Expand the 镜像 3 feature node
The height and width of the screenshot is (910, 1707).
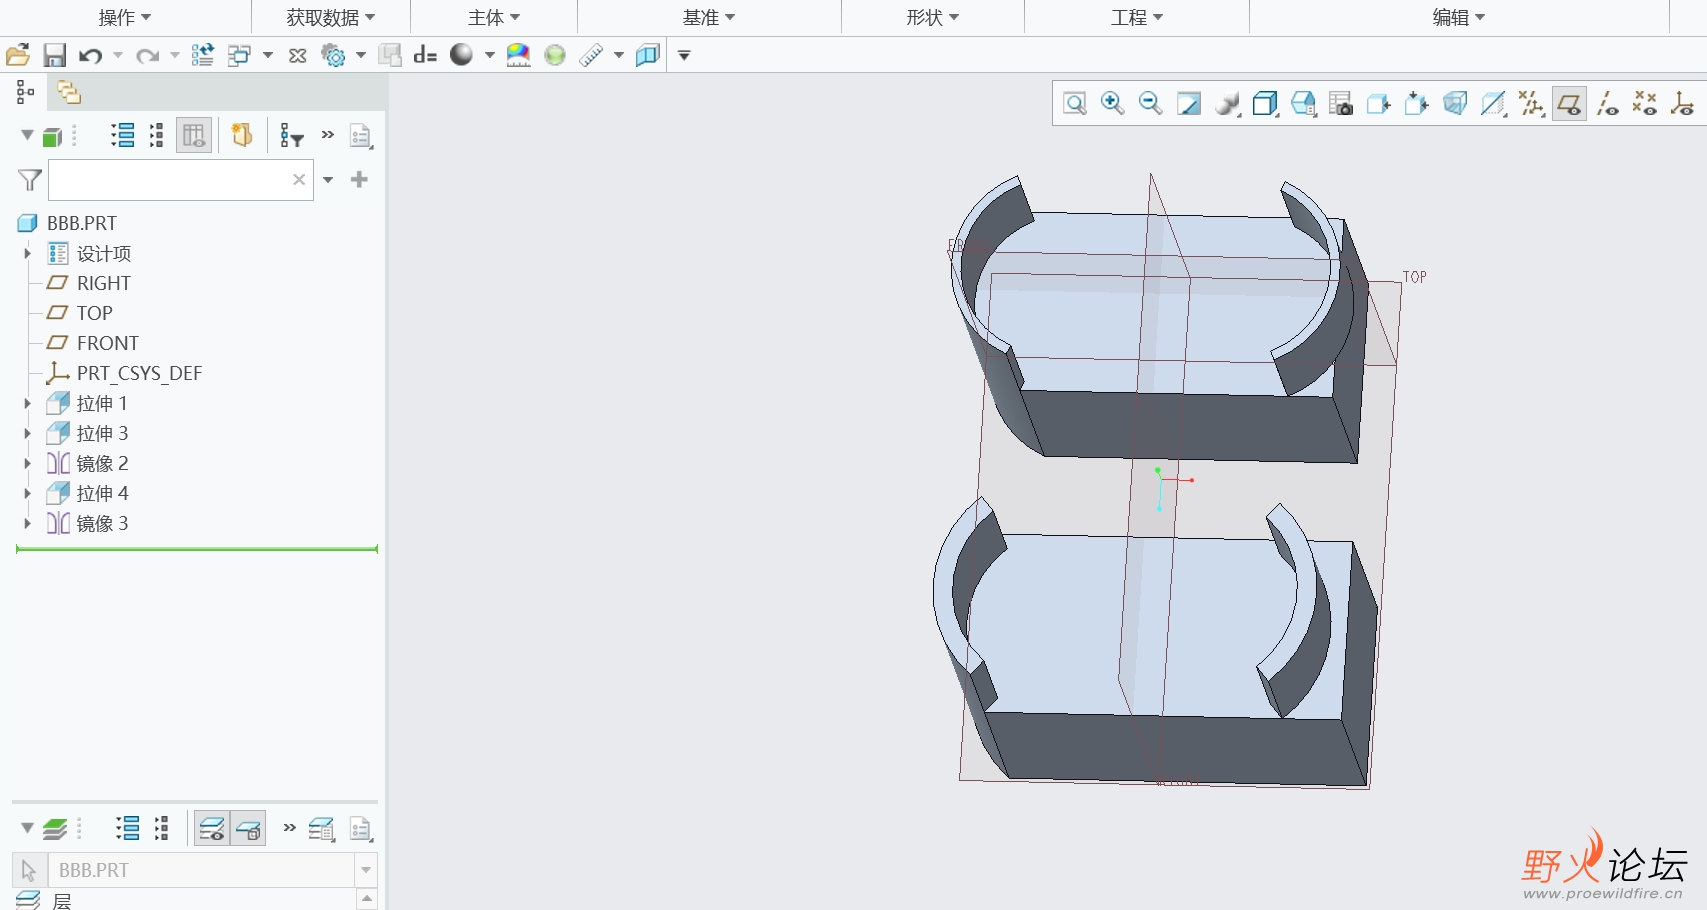point(27,523)
